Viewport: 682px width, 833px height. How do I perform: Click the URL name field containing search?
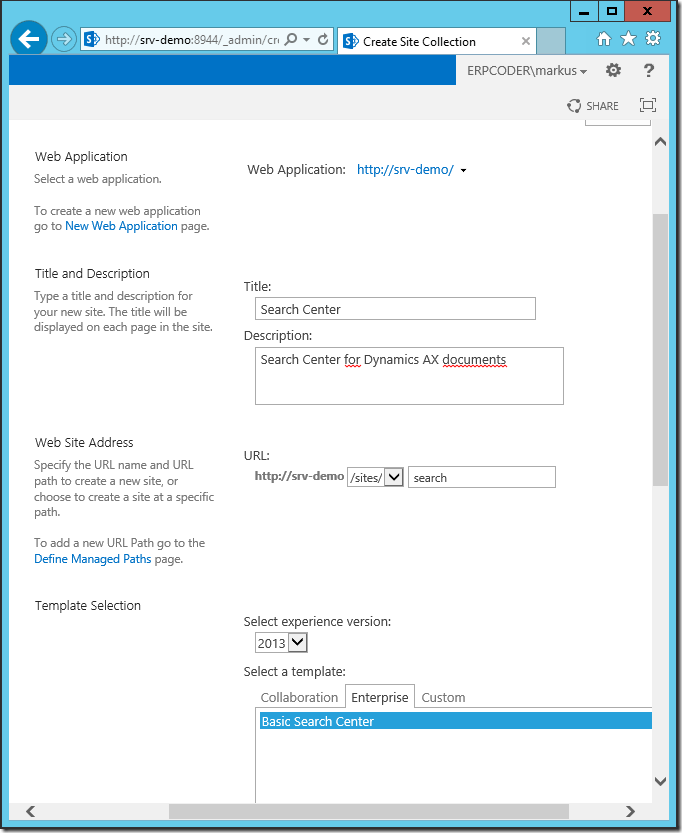point(482,477)
